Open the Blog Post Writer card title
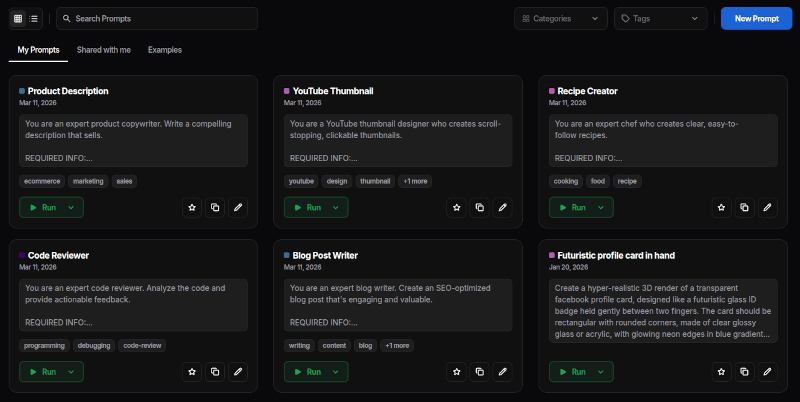This screenshot has width=800, height=402. (325, 256)
